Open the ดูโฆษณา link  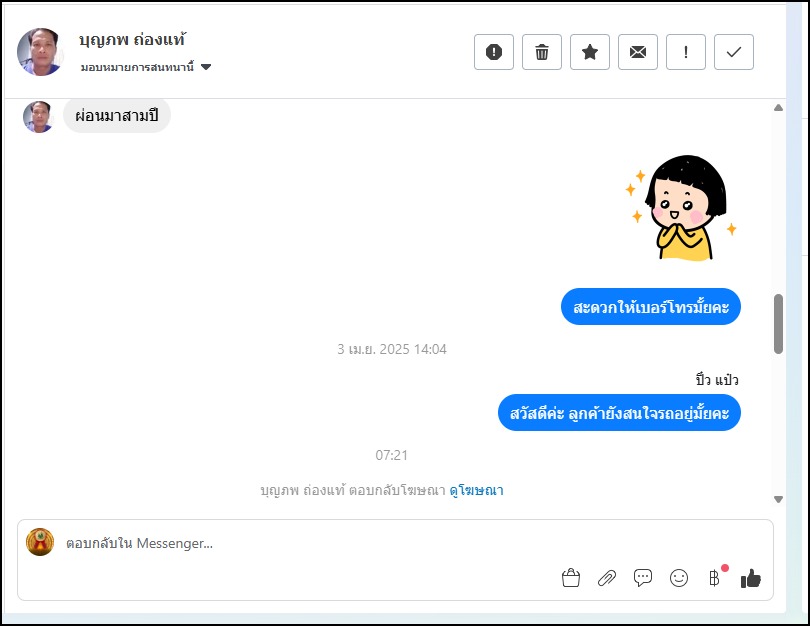[x=476, y=490]
